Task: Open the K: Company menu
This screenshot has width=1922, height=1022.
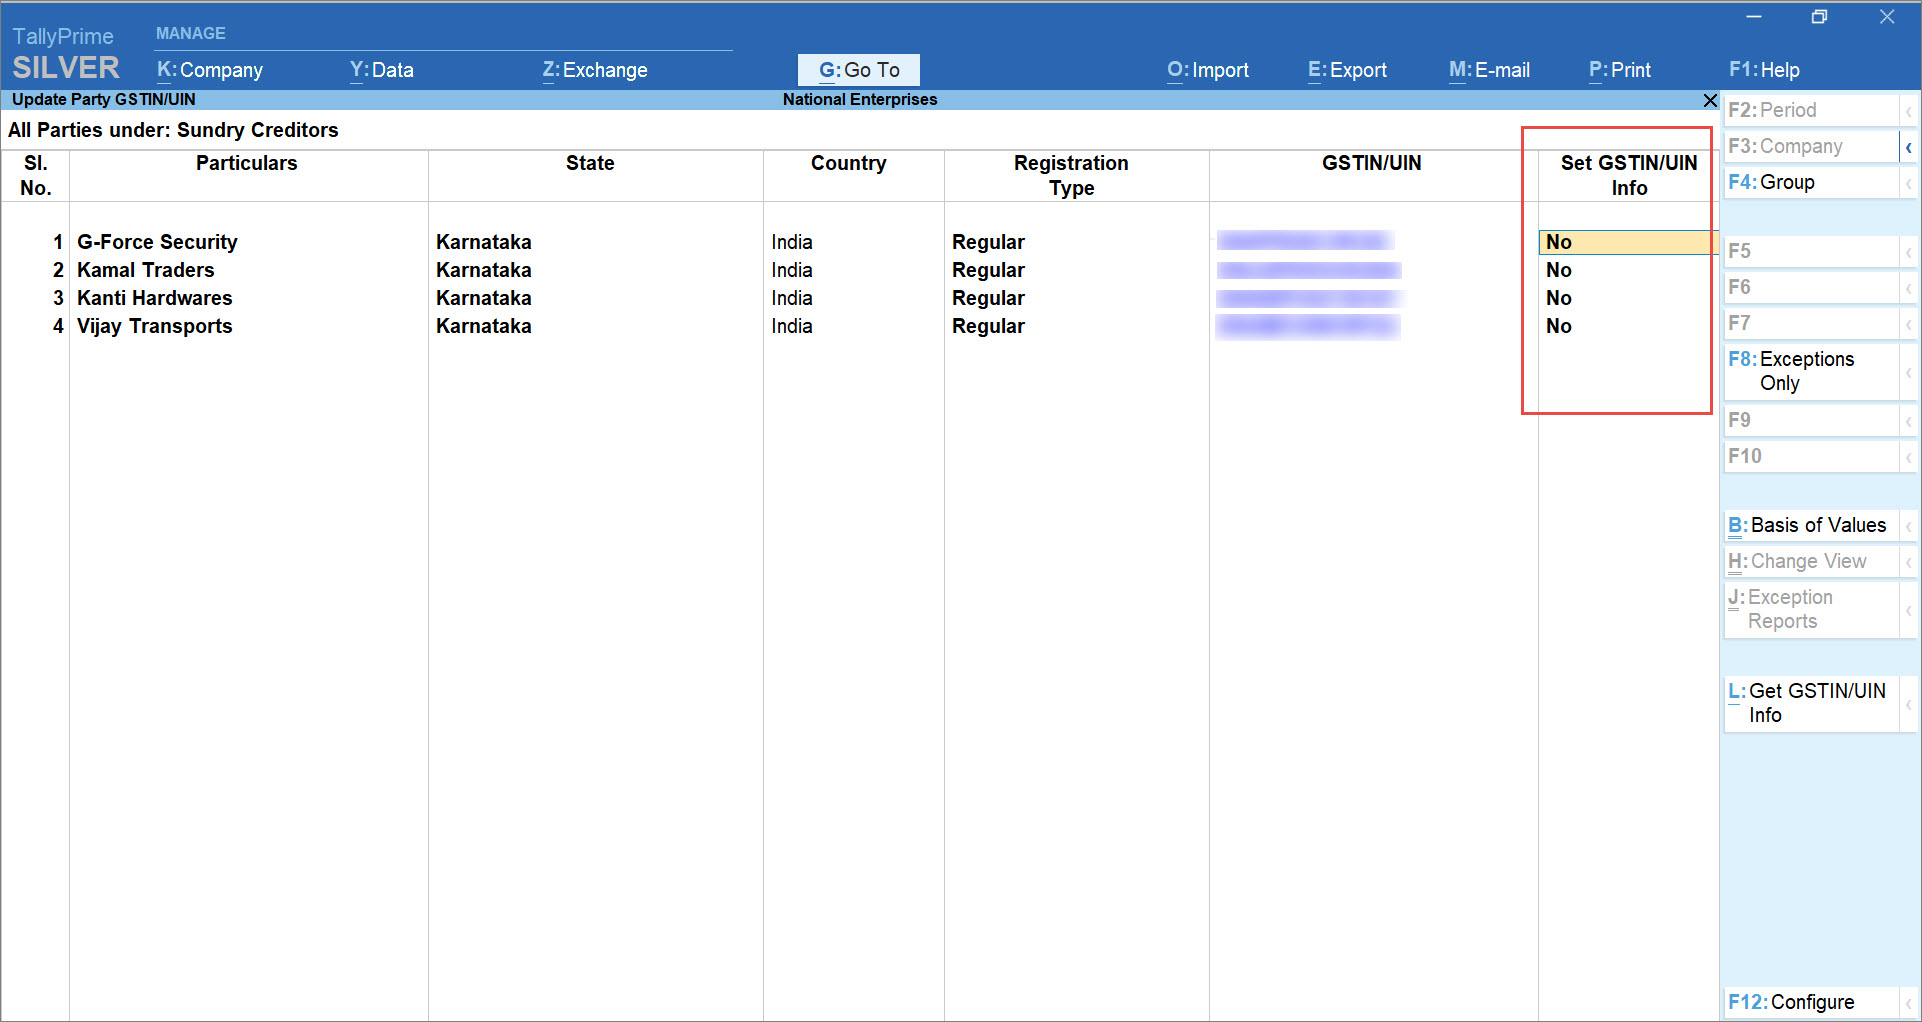Action: click(210, 70)
